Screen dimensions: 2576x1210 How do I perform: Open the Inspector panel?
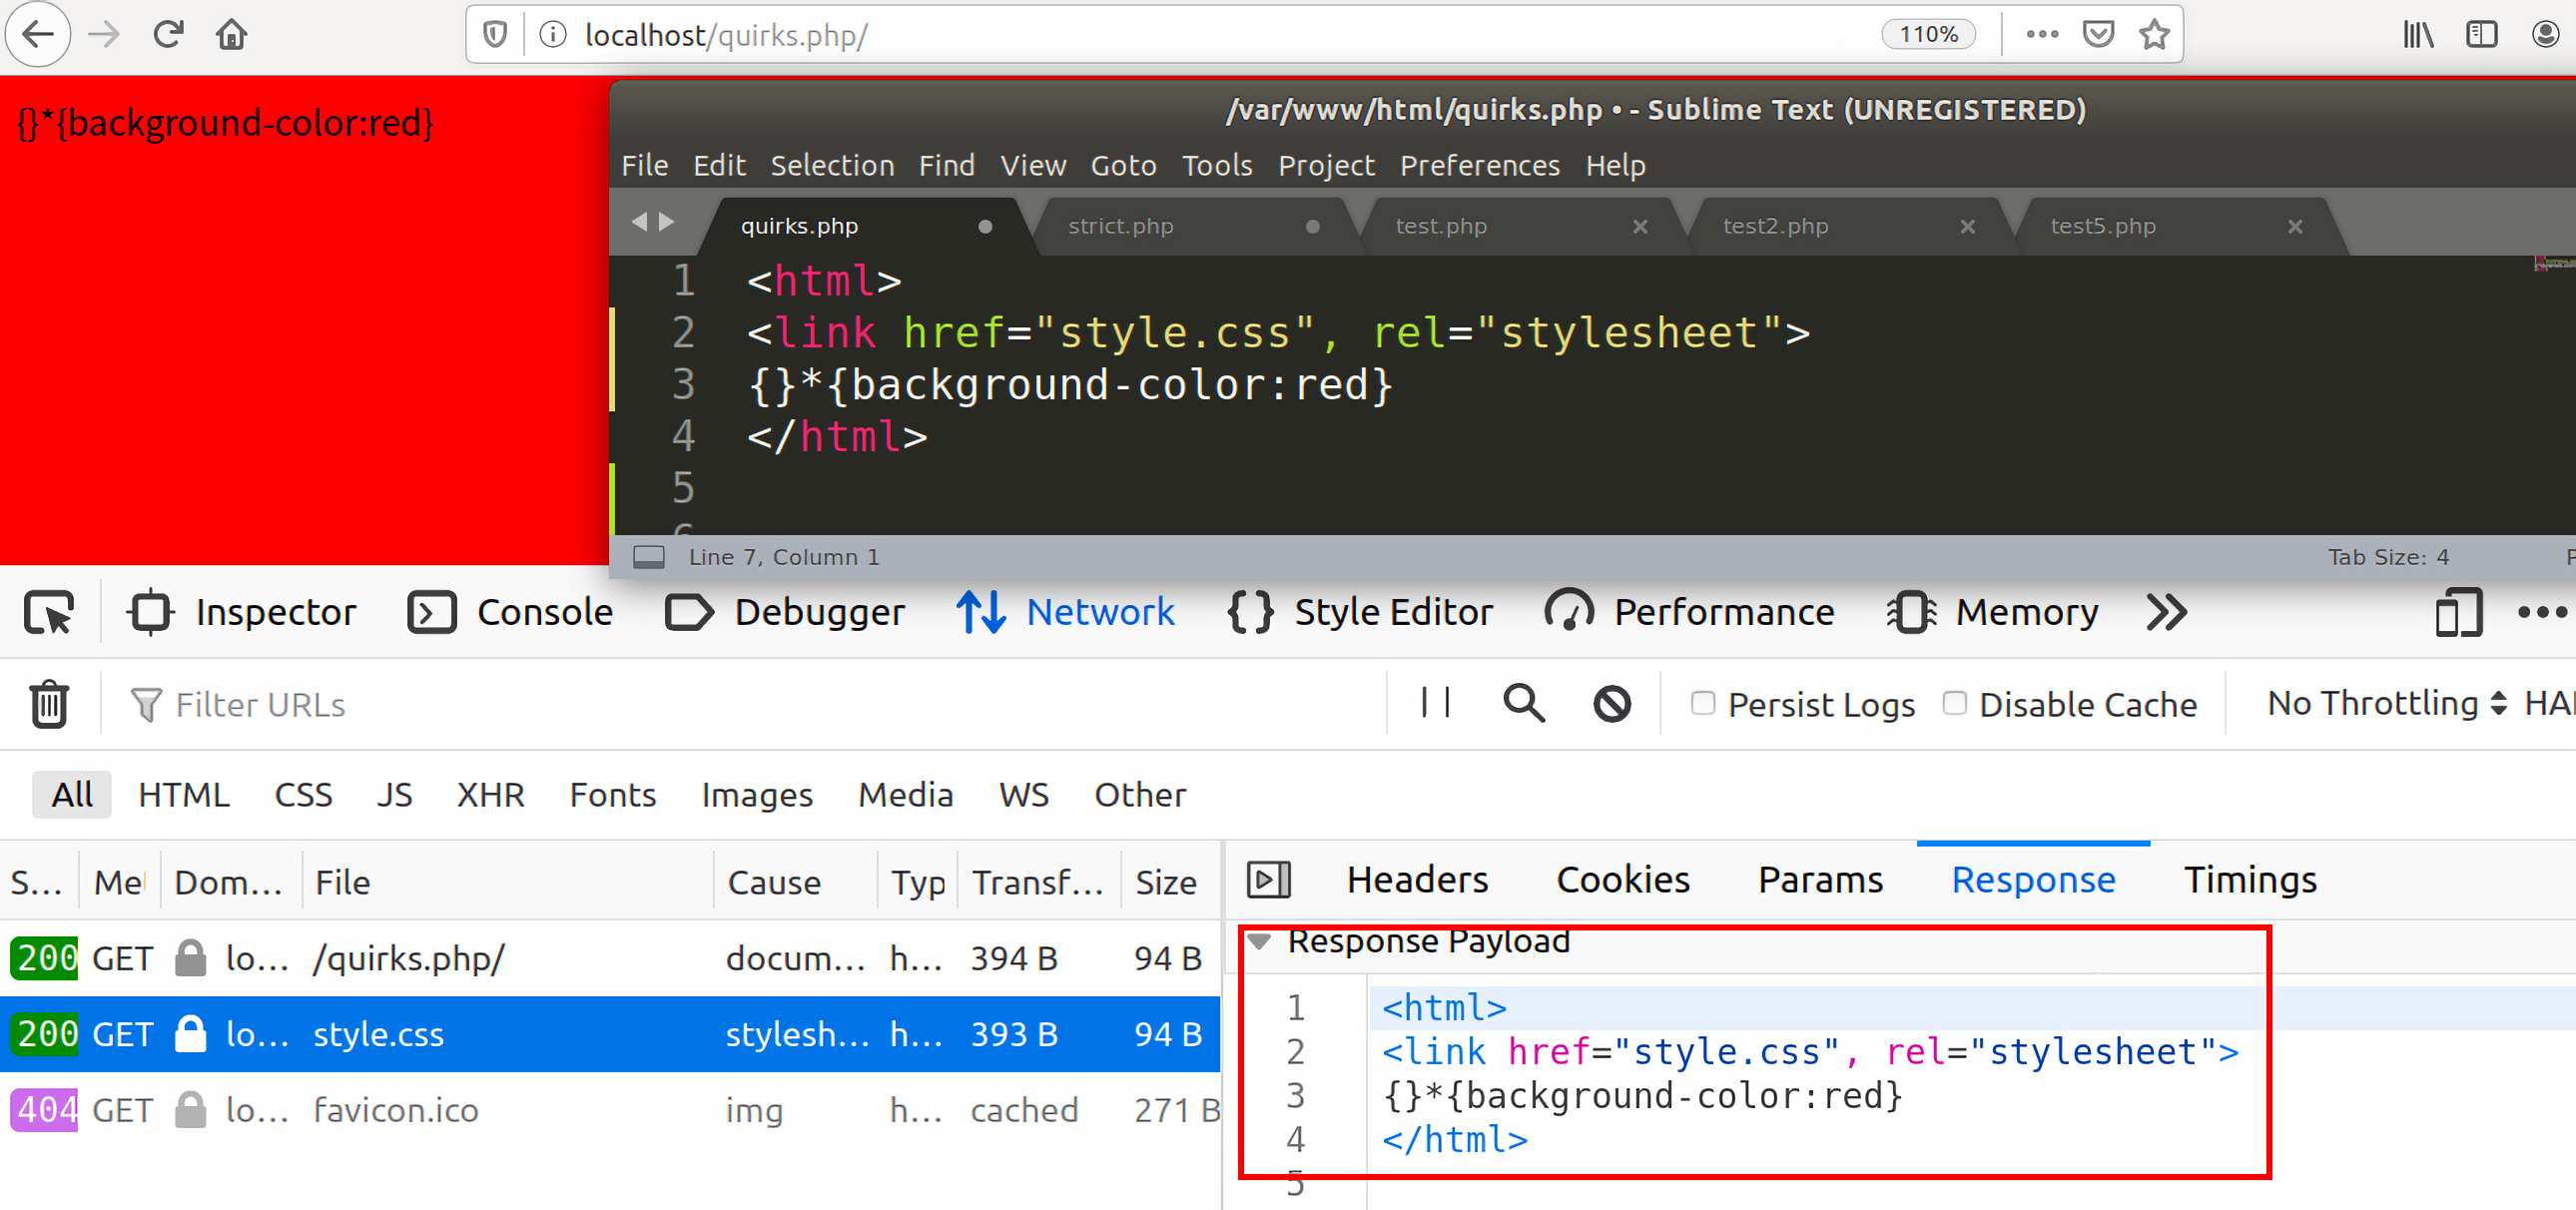point(242,612)
